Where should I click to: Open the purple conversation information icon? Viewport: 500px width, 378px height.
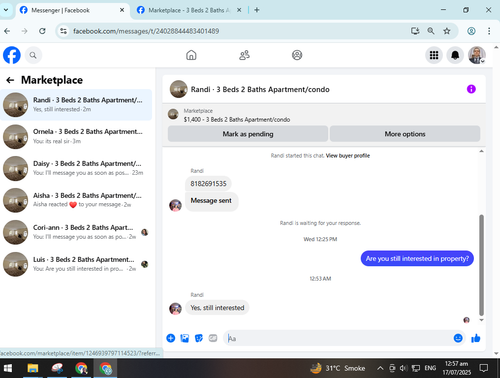471,89
